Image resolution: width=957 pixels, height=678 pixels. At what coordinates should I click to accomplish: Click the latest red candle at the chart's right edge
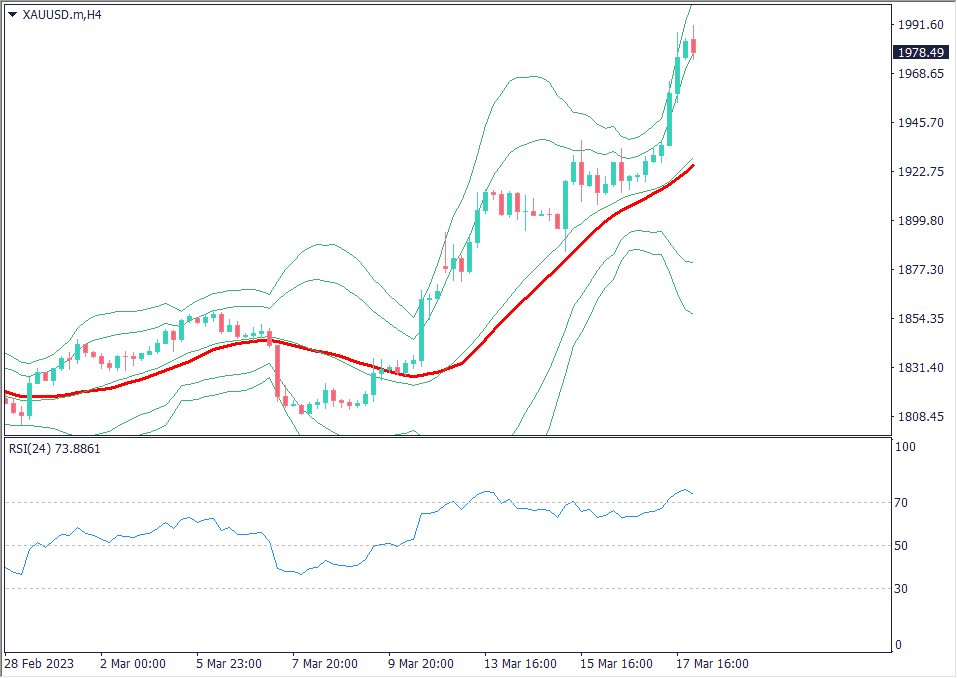694,45
